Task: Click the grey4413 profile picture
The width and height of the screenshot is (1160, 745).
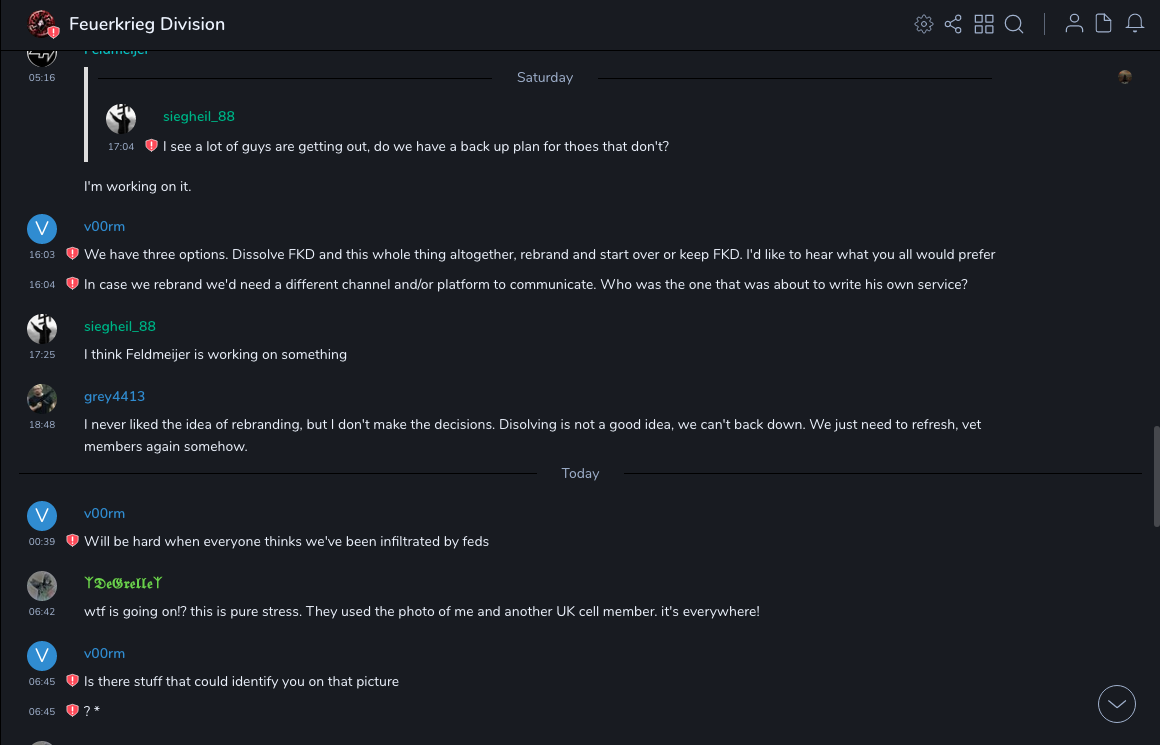Action: (42, 399)
